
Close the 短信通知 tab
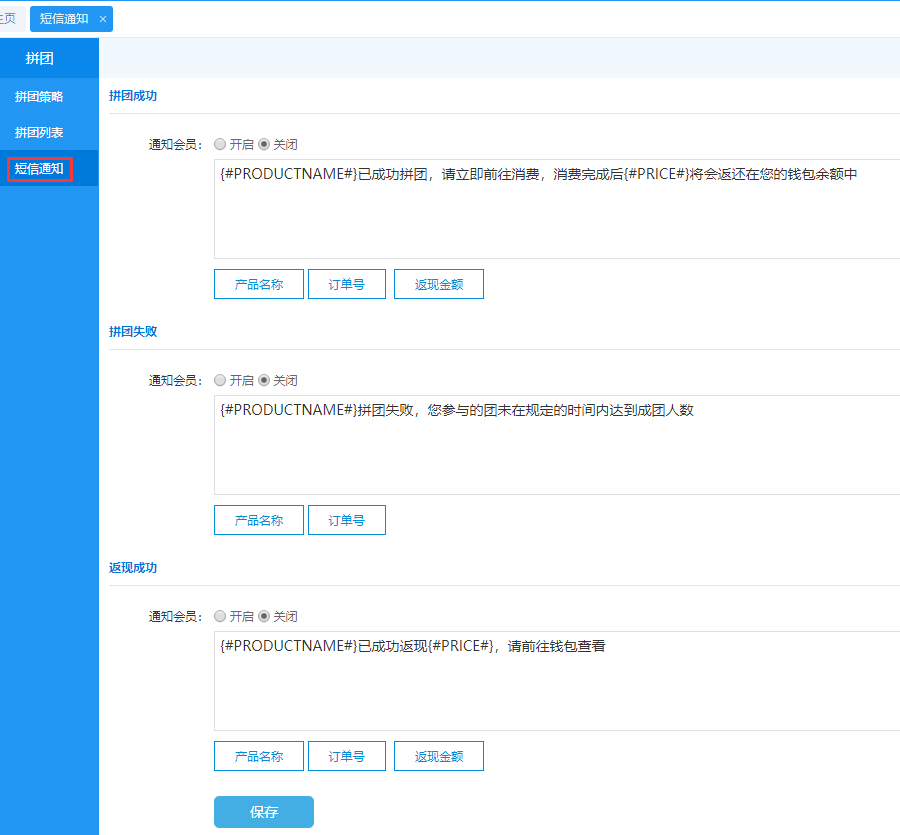(x=103, y=19)
